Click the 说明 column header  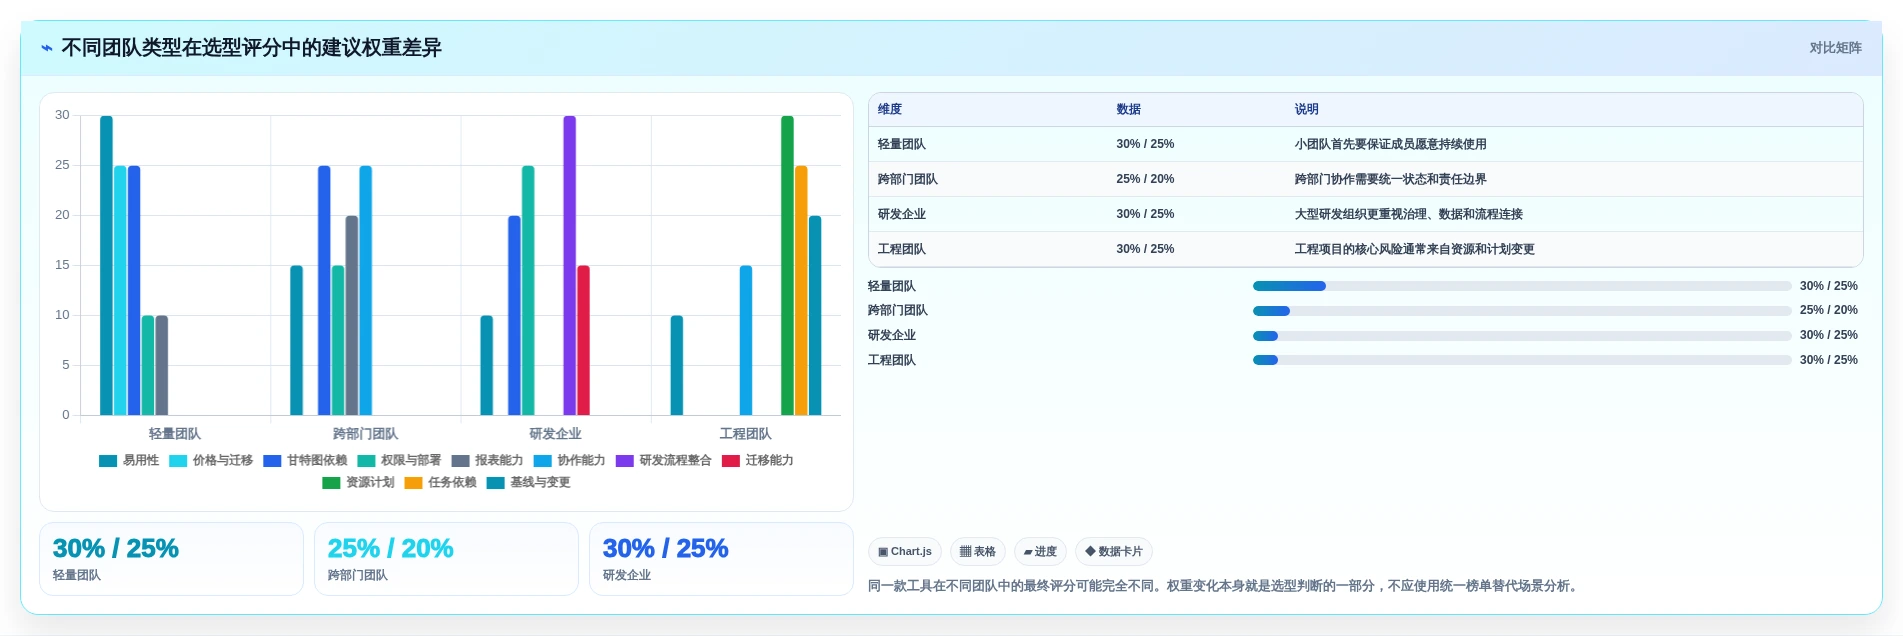point(1307,110)
